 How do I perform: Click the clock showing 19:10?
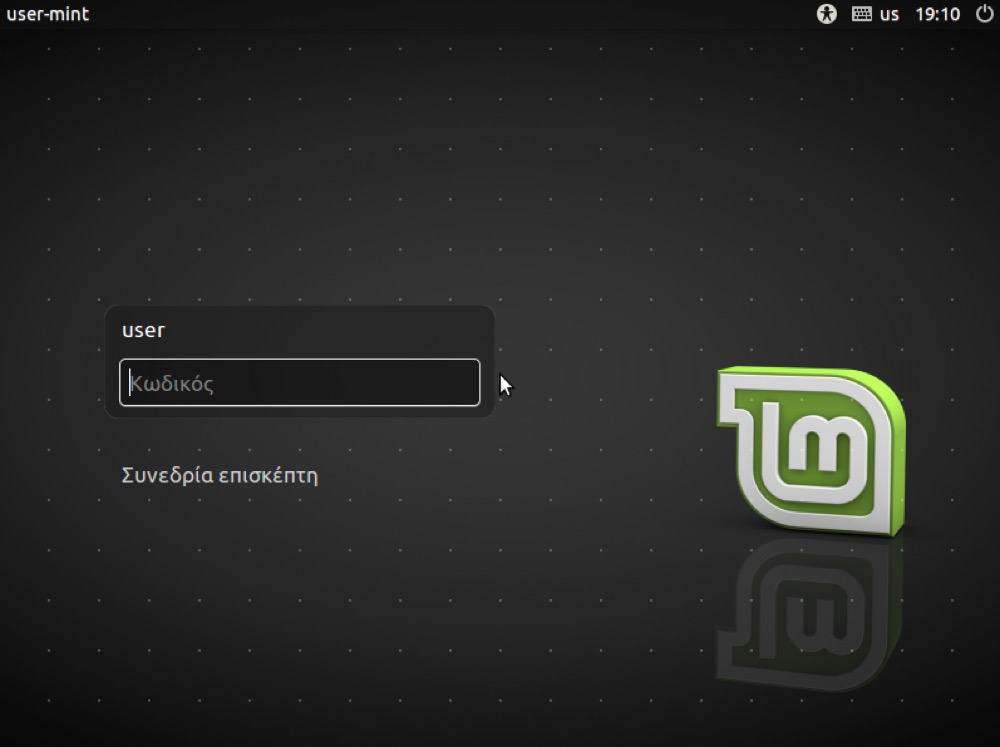coord(938,14)
